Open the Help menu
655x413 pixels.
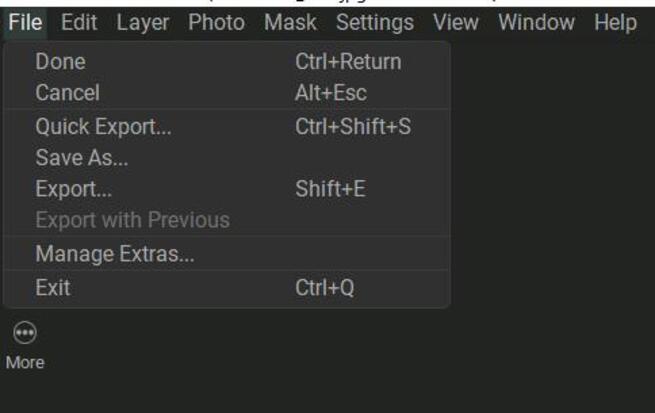pos(614,22)
